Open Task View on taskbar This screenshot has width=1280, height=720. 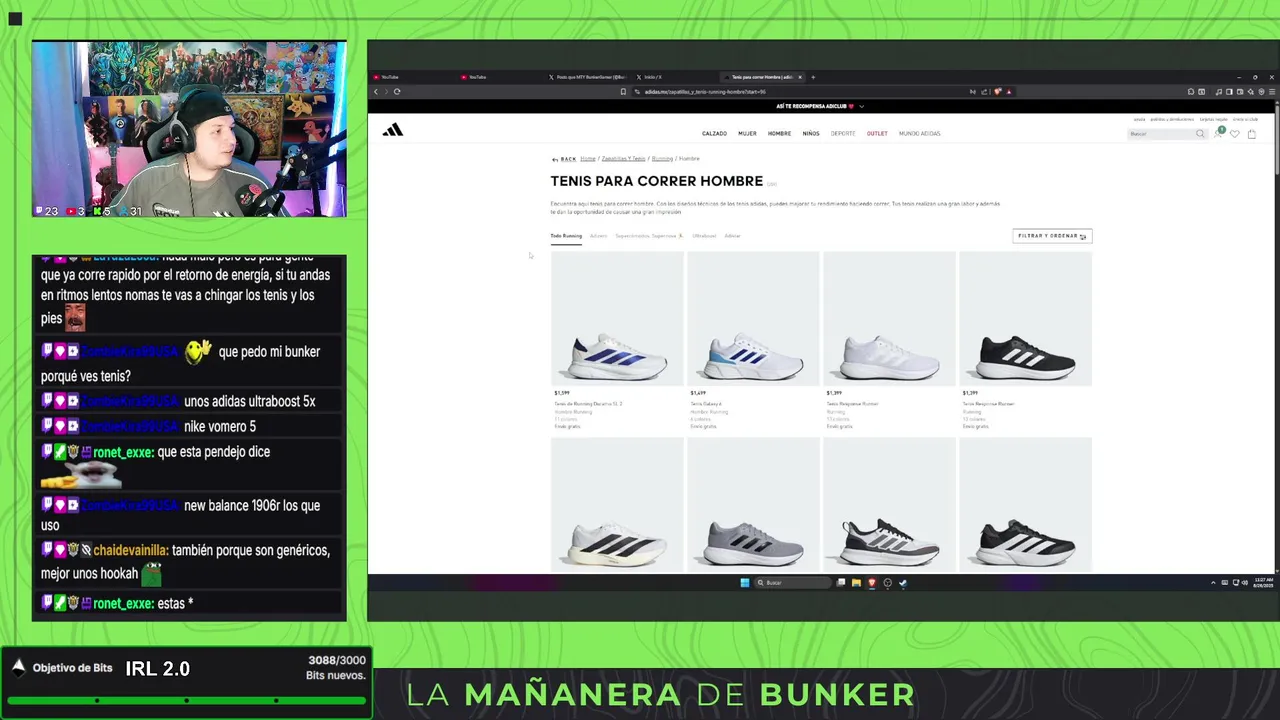pos(841,583)
